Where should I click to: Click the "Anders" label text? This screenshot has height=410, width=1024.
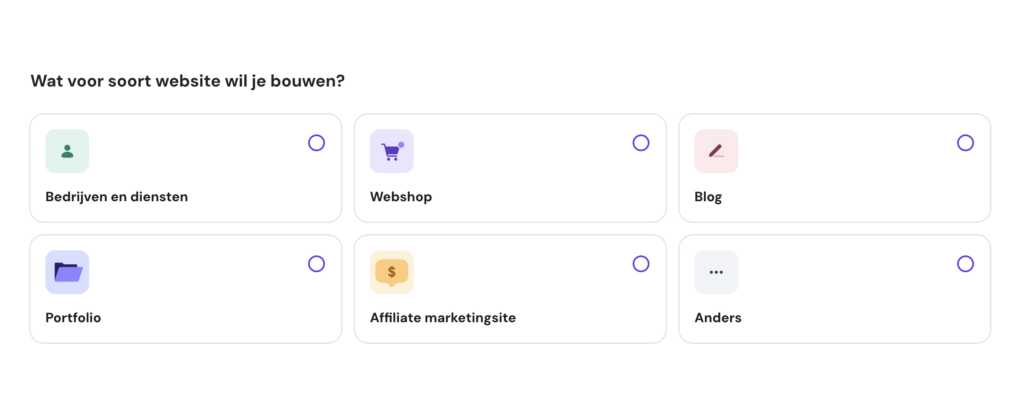point(718,318)
